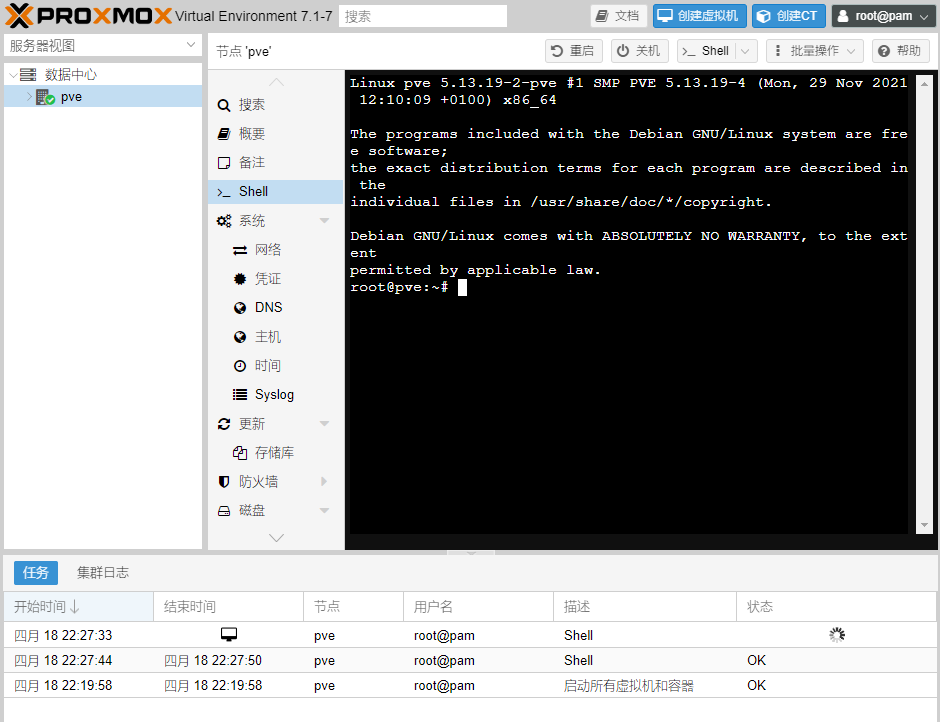
Task: Click the Proxmox logo
Action: 89,16
